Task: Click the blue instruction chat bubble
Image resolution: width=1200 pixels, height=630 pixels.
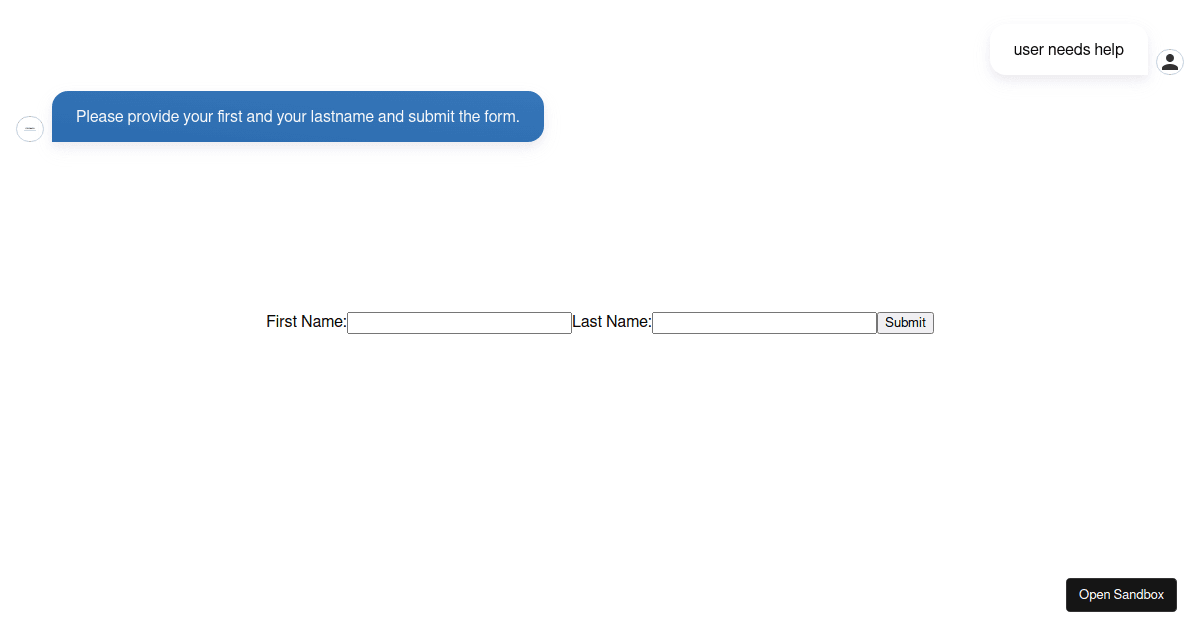Action: 297,116
